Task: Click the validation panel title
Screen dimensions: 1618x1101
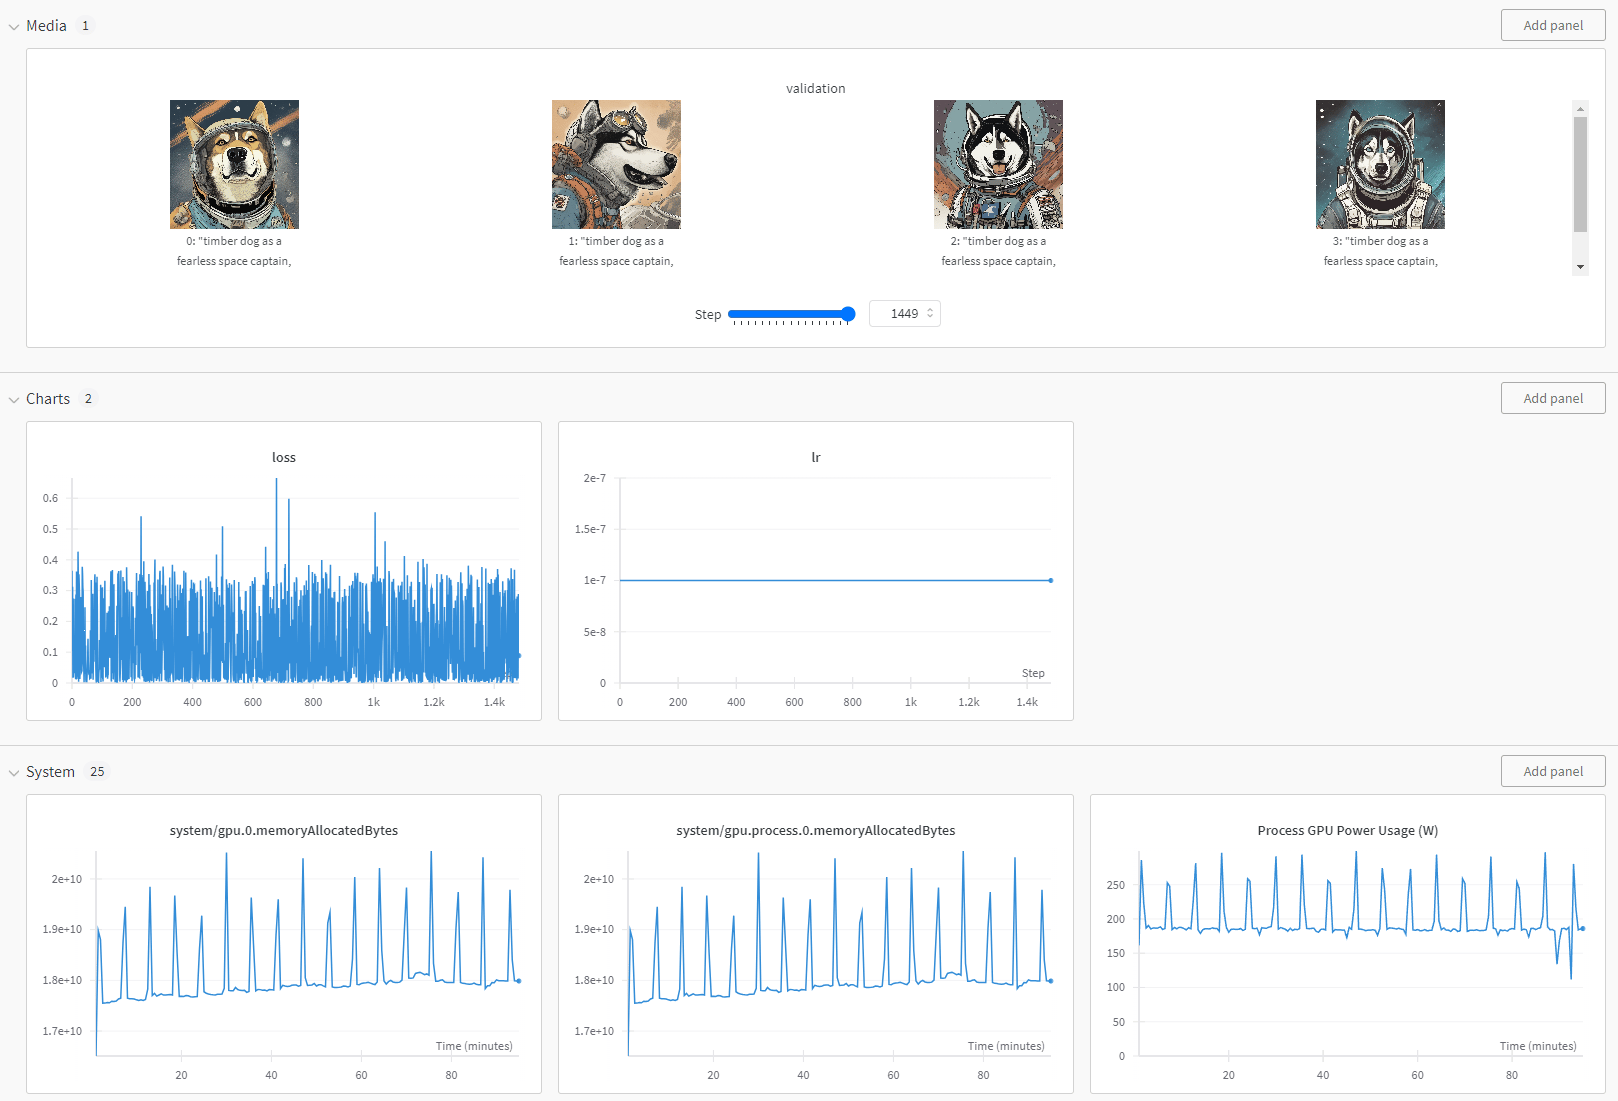Action: [x=816, y=88]
